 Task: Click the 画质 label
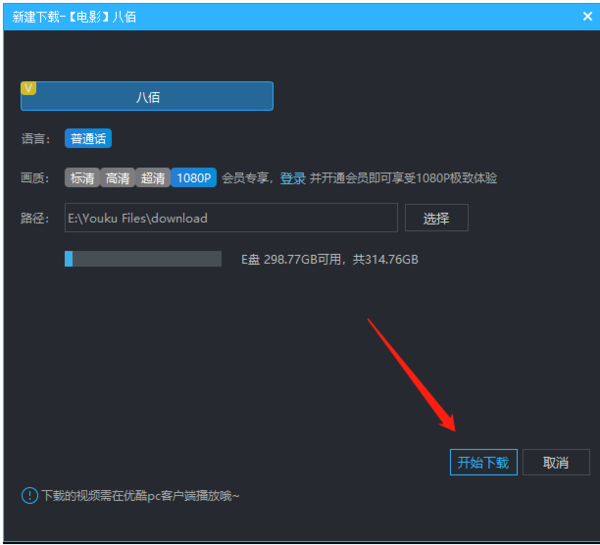click(35, 178)
